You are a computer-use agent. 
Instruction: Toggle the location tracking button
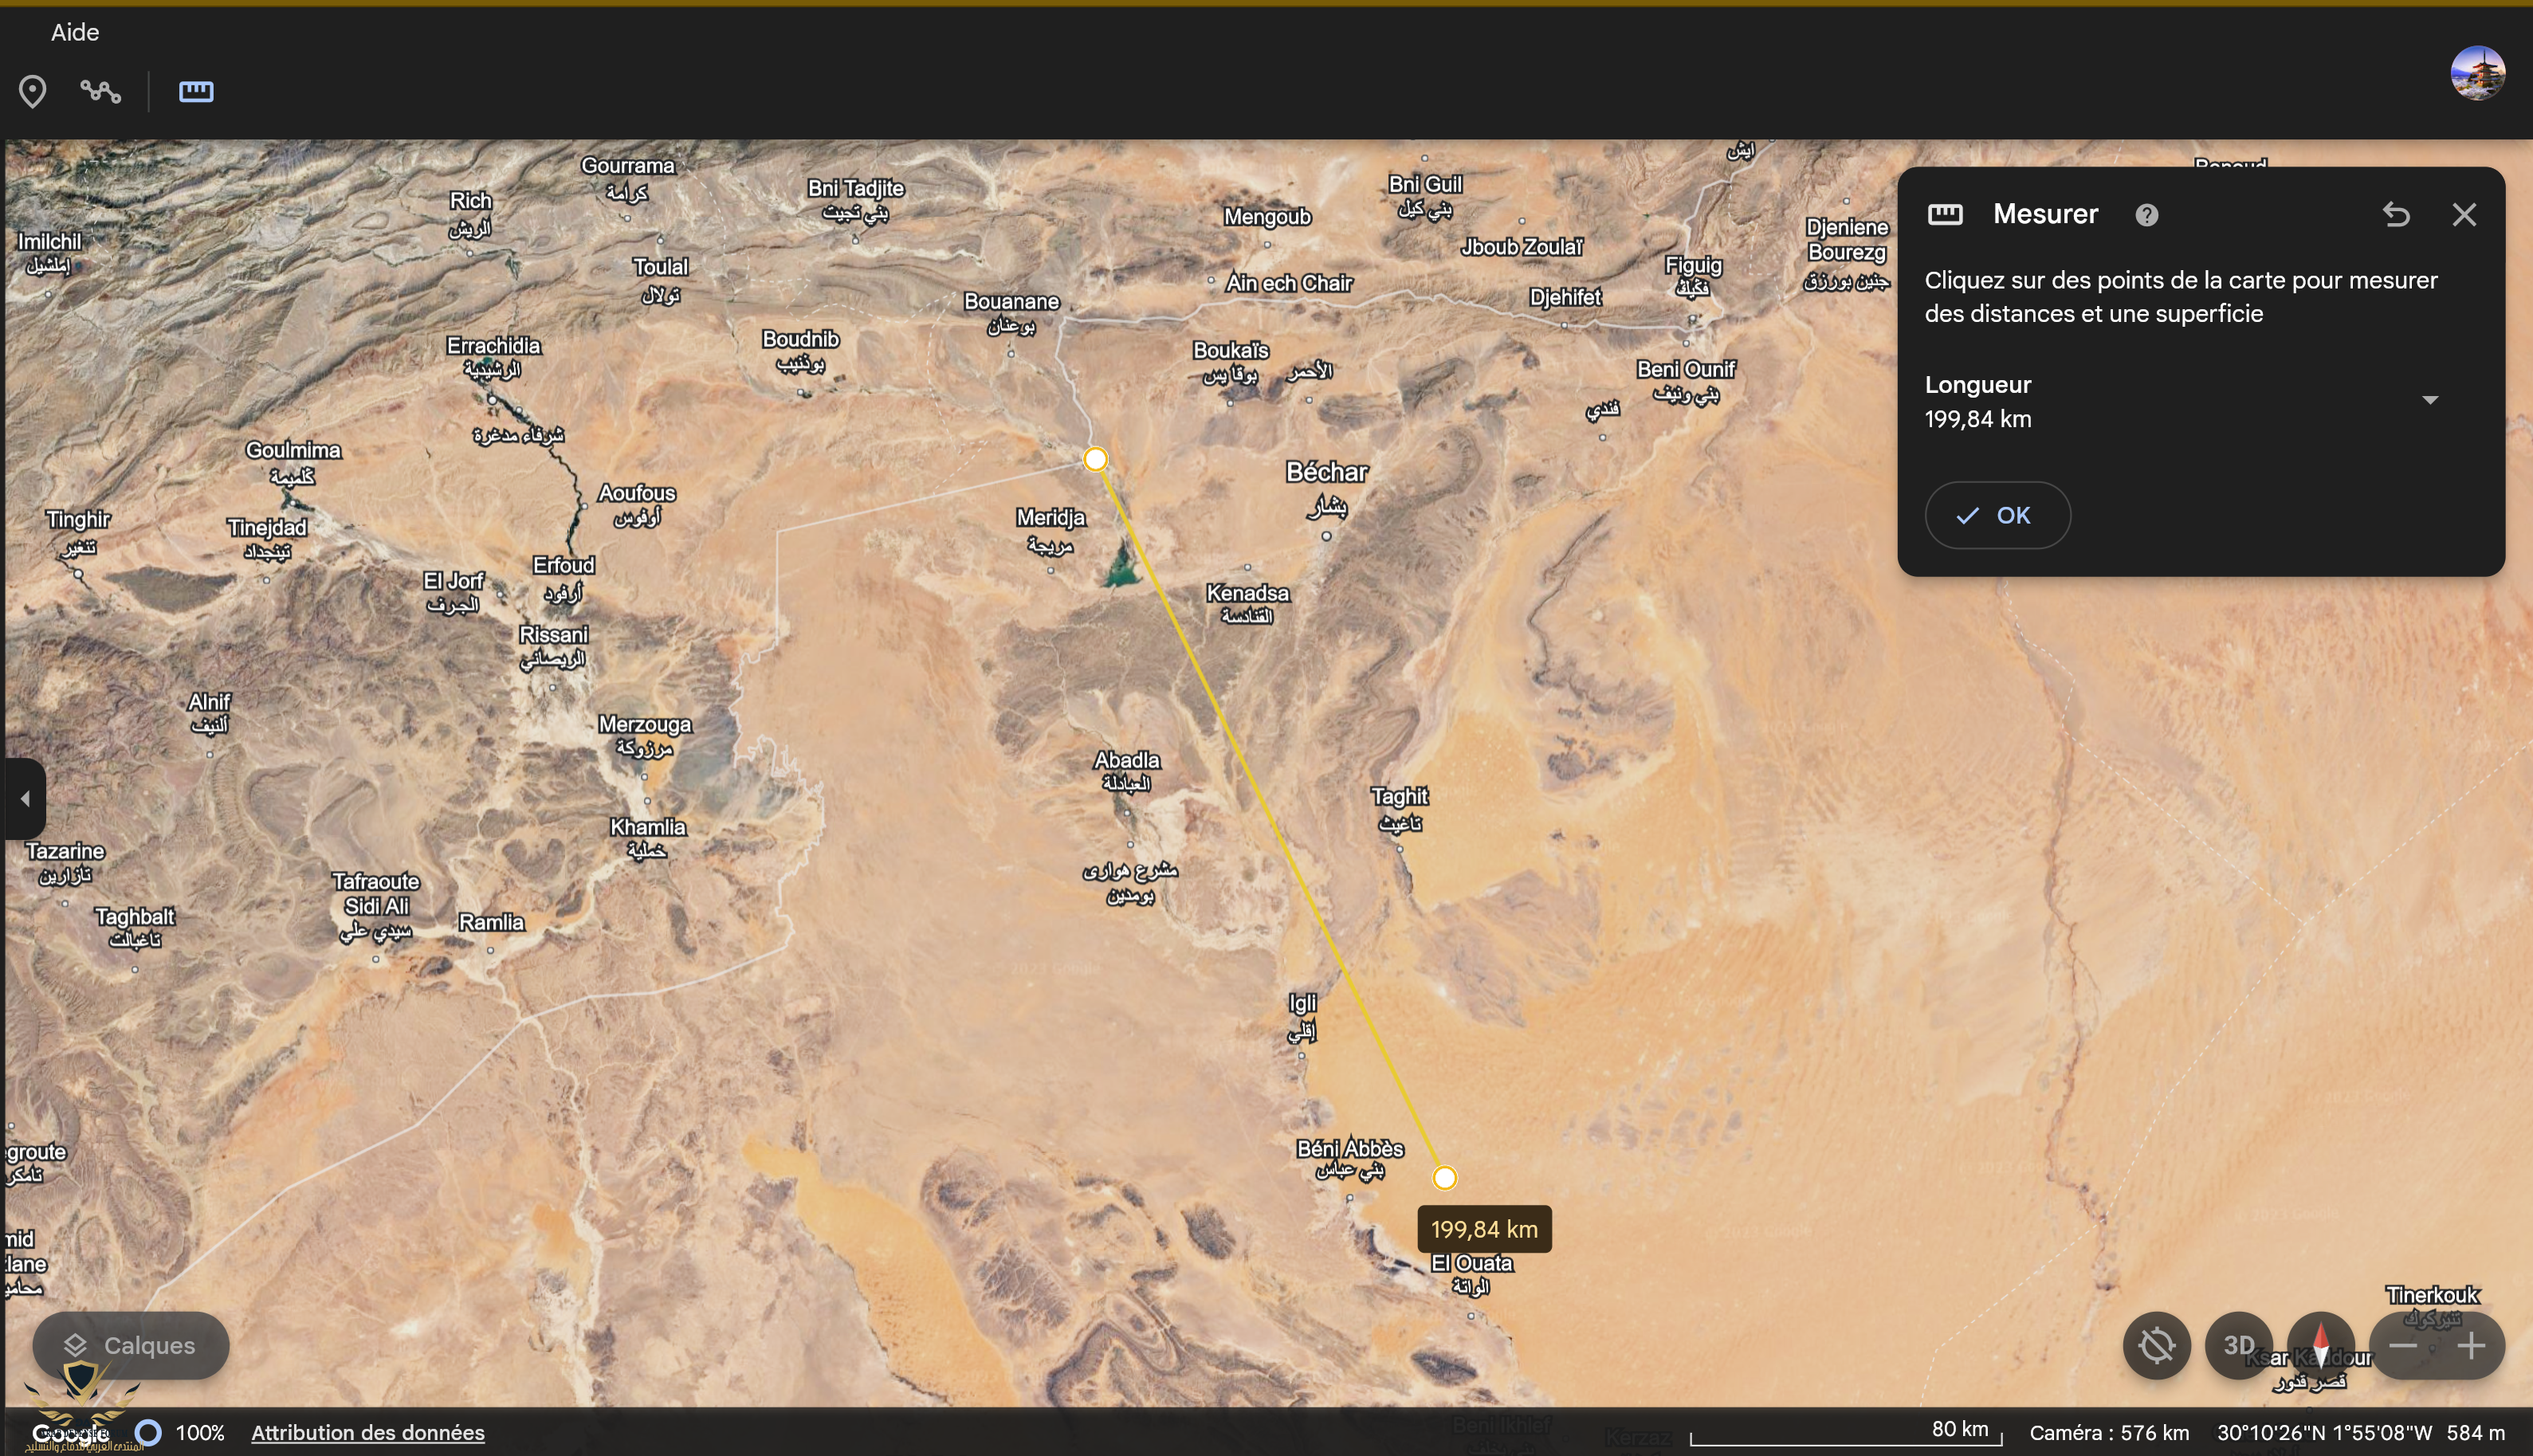click(2157, 1345)
